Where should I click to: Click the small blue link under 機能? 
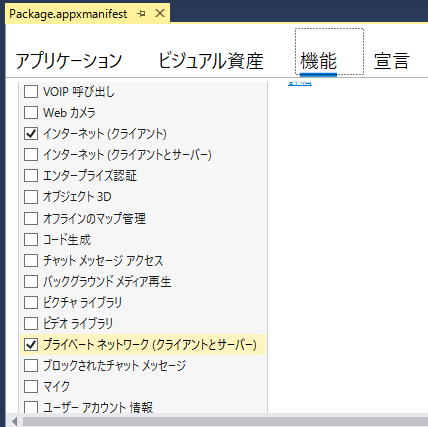300,83
